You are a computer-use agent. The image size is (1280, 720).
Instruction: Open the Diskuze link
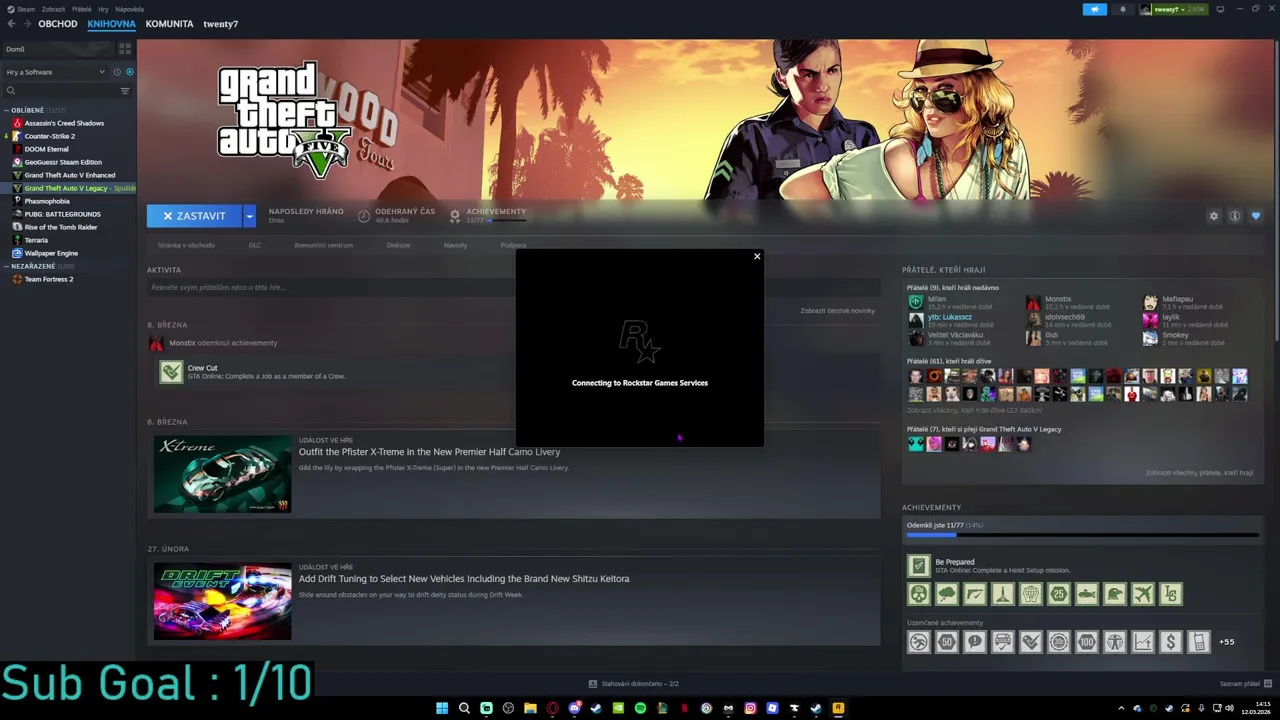[398, 245]
